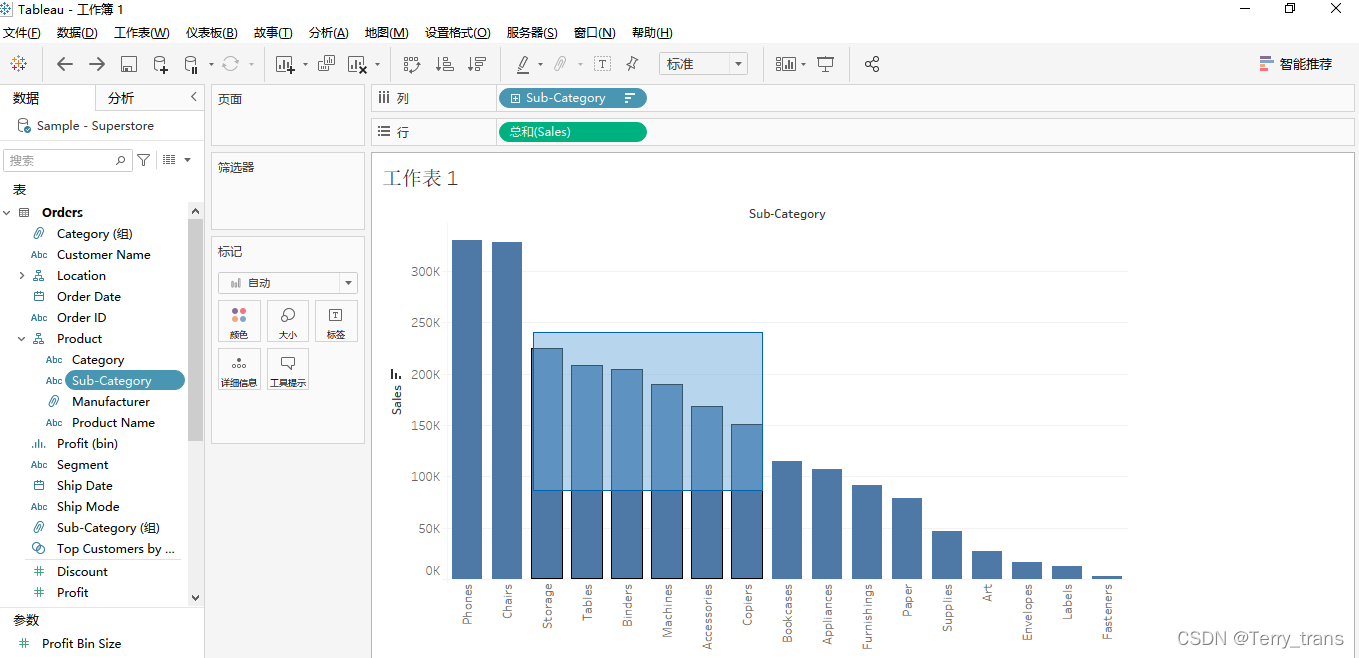Click the highlight pen icon
Screen dimensions: 1359x658
click(523, 64)
